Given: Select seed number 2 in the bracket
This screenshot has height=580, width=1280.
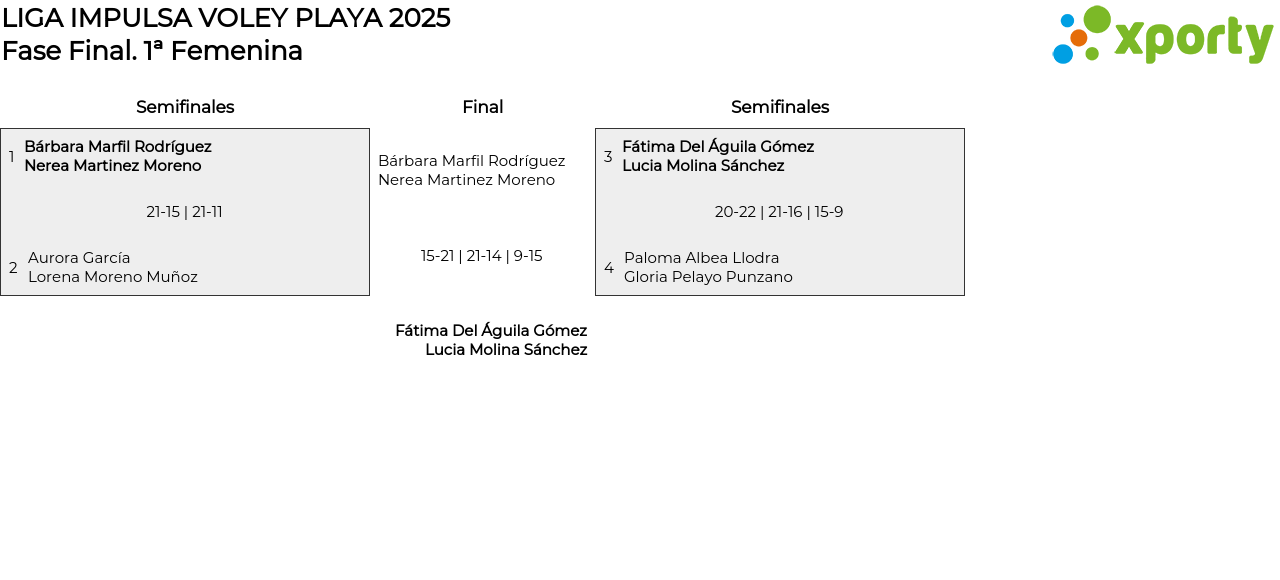Looking at the screenshot, I should (13, 268).
